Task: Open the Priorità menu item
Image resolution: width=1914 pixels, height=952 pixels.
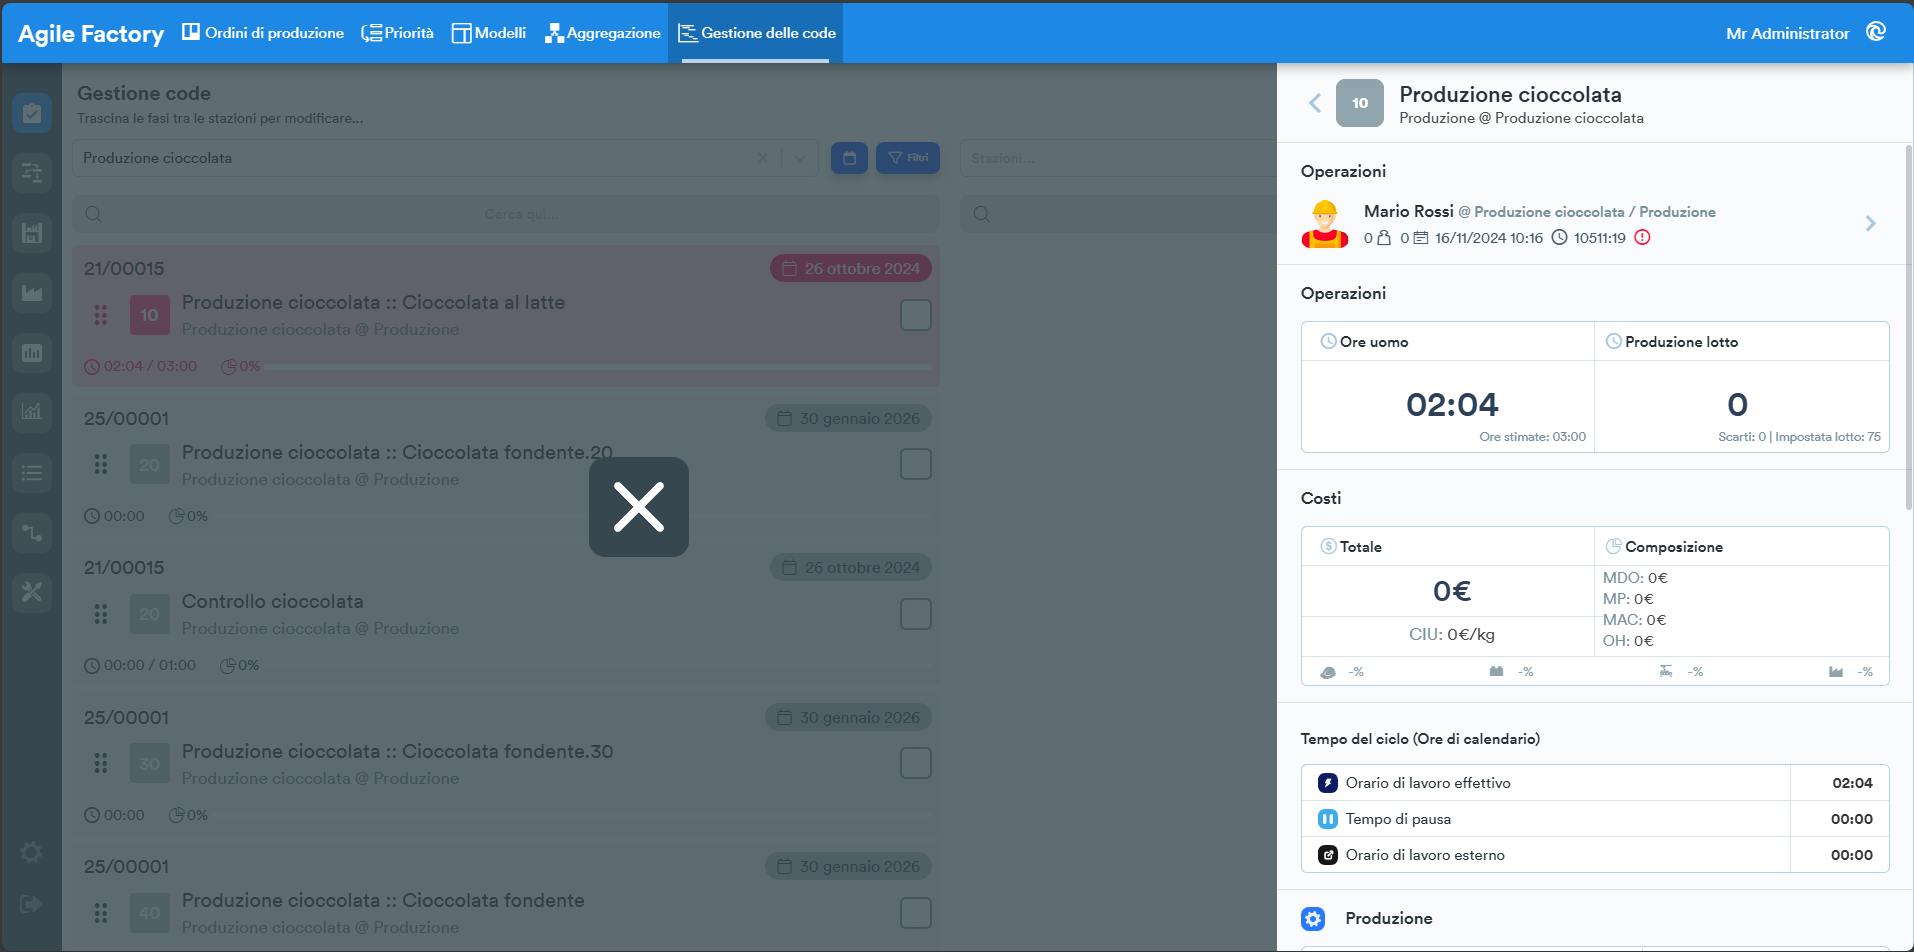Action: [398, 33]
